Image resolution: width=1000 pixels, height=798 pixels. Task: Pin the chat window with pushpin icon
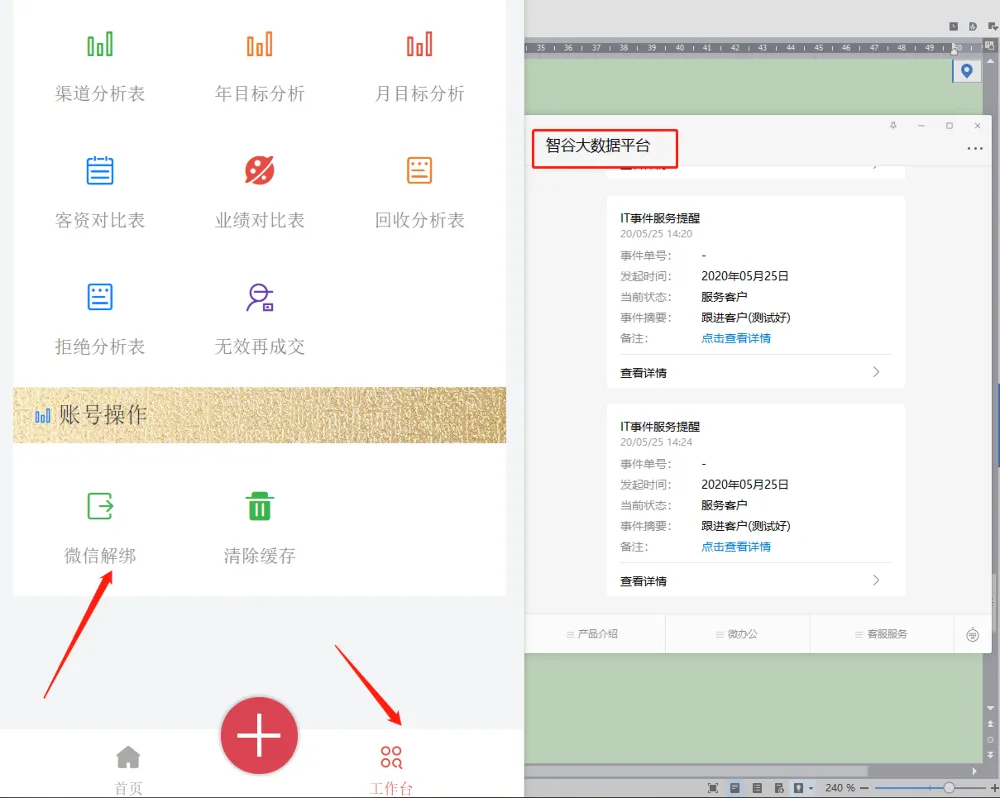coord(893,126)
